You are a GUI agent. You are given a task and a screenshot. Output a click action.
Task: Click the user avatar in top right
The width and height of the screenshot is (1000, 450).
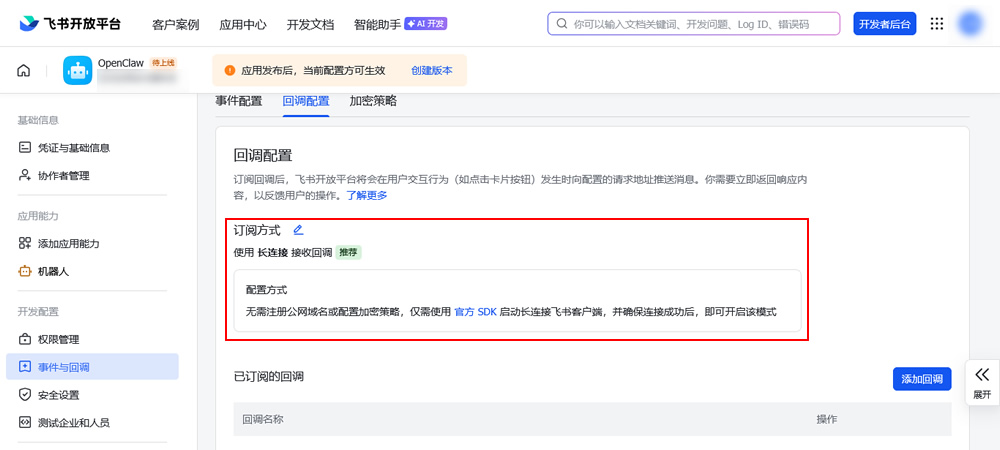[x=971, y=24]
